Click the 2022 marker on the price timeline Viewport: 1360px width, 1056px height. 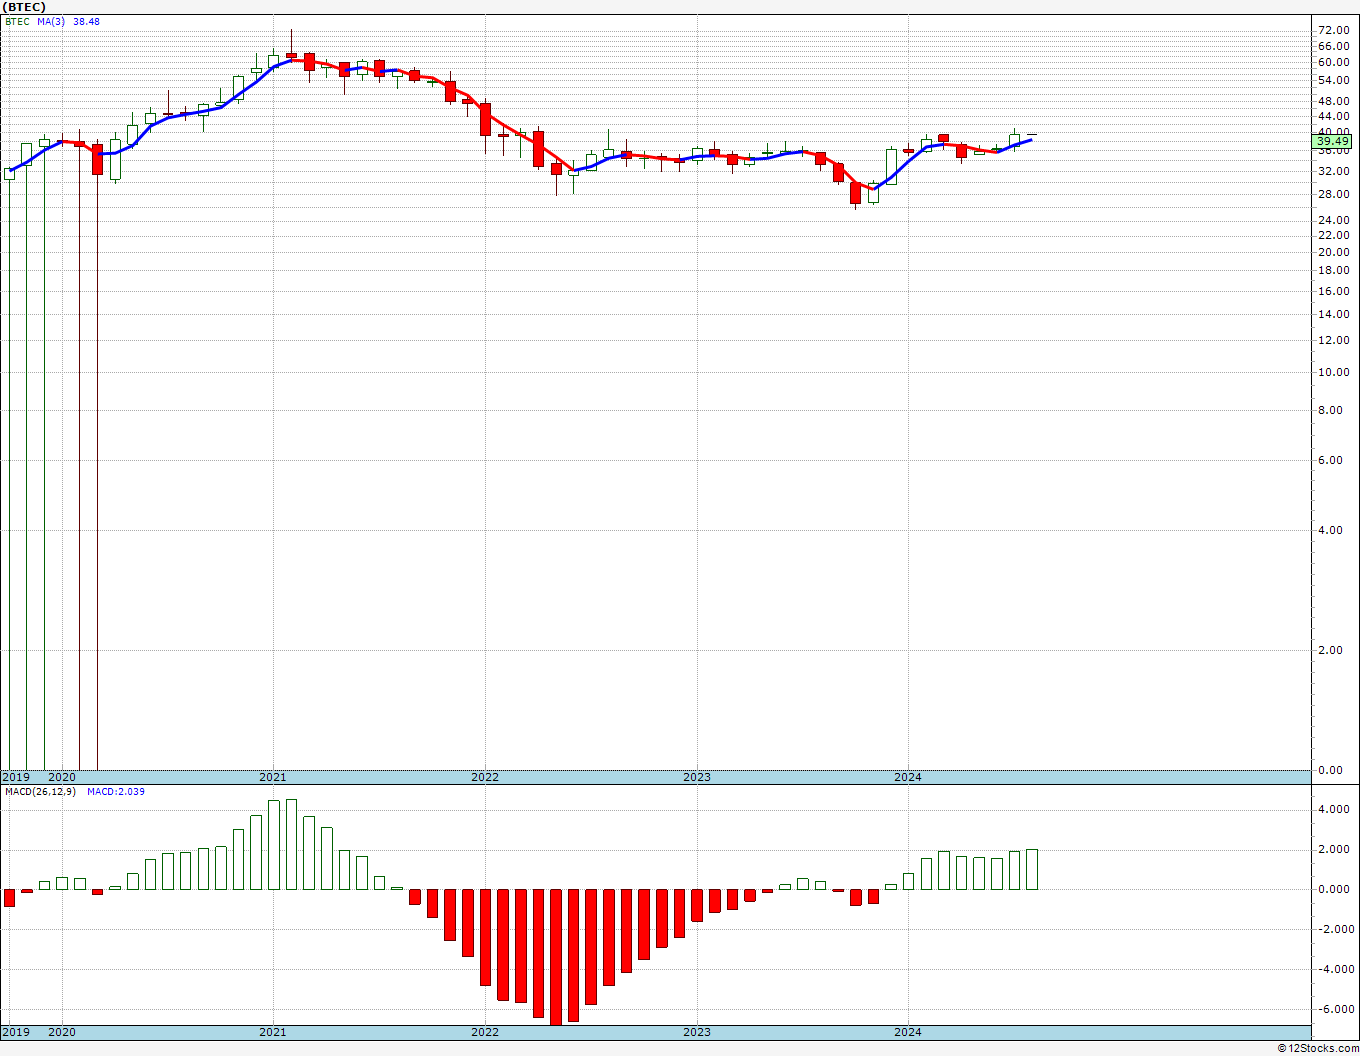click(485, 777)
